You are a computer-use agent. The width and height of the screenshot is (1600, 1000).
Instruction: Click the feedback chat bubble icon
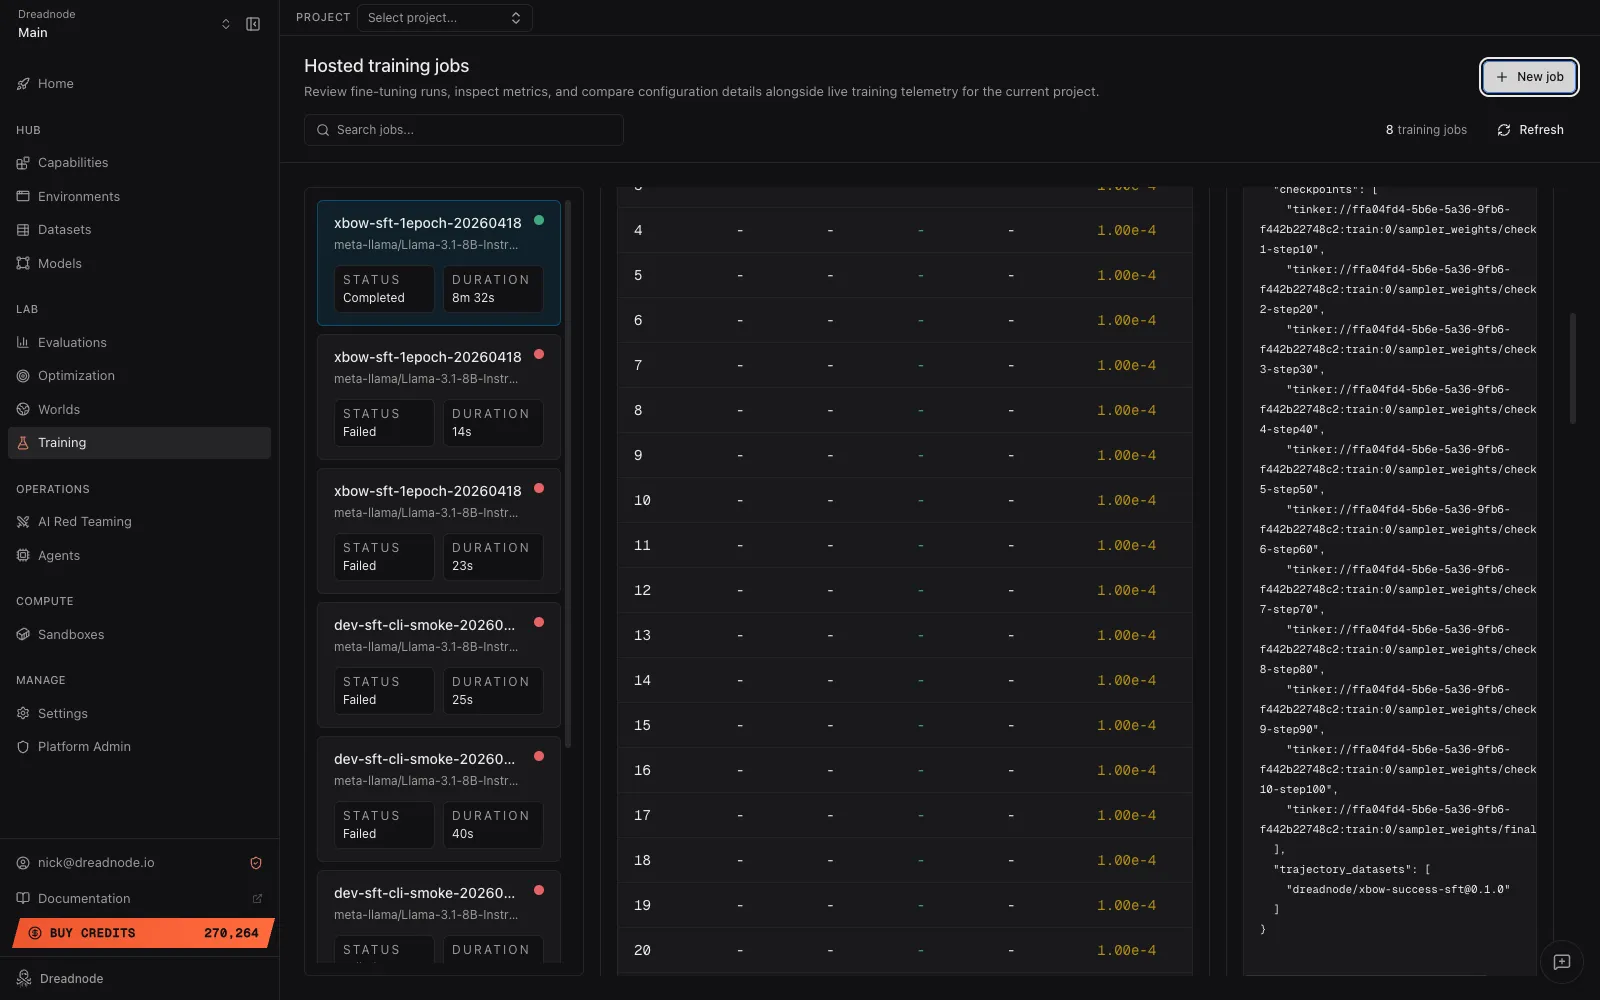(1561, 963)
